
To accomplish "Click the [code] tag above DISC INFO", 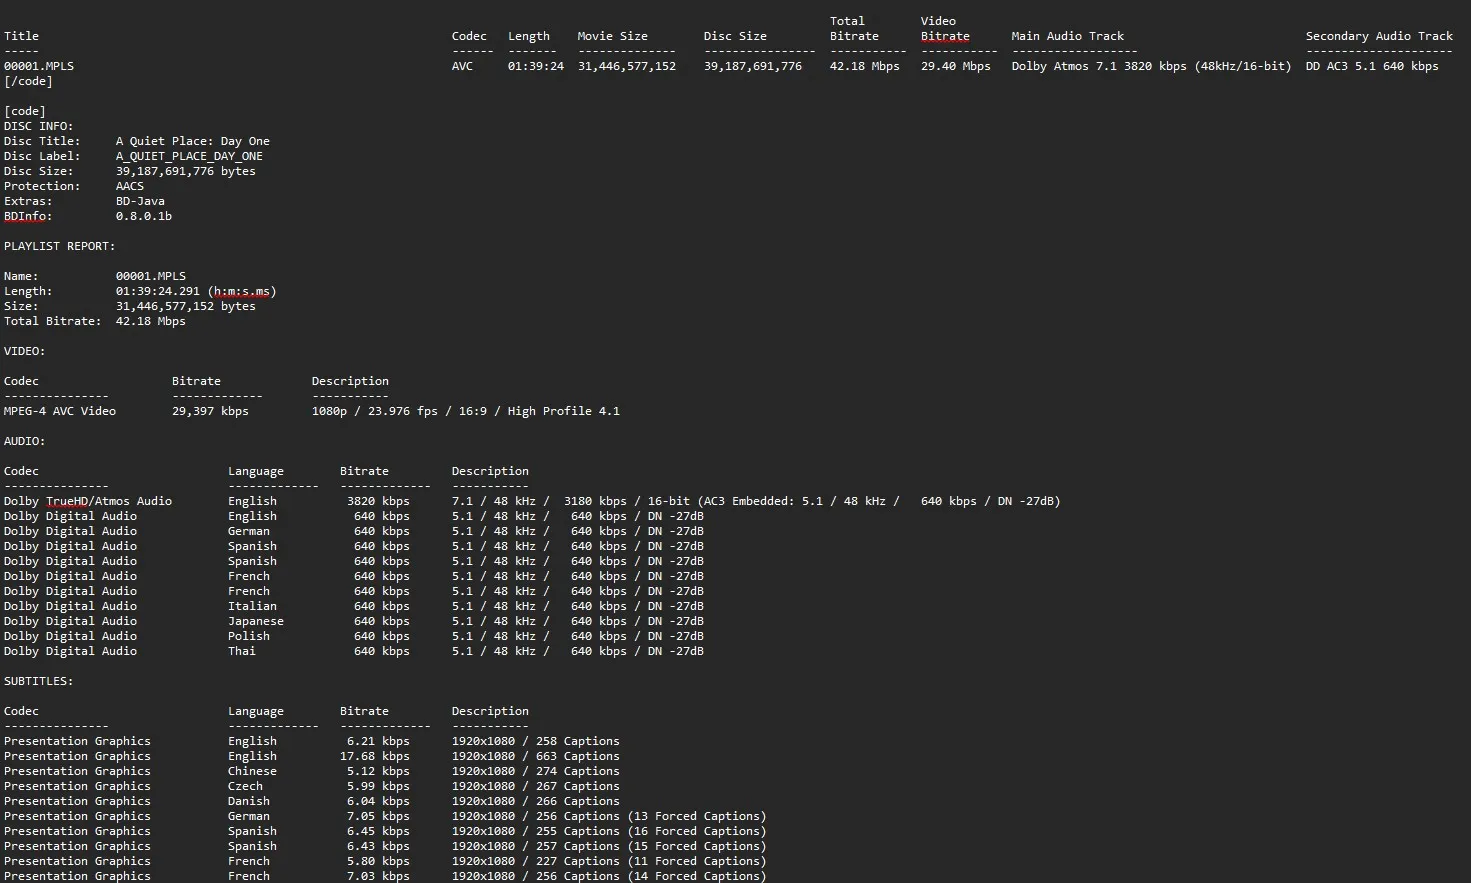I will tap(24, 111).
